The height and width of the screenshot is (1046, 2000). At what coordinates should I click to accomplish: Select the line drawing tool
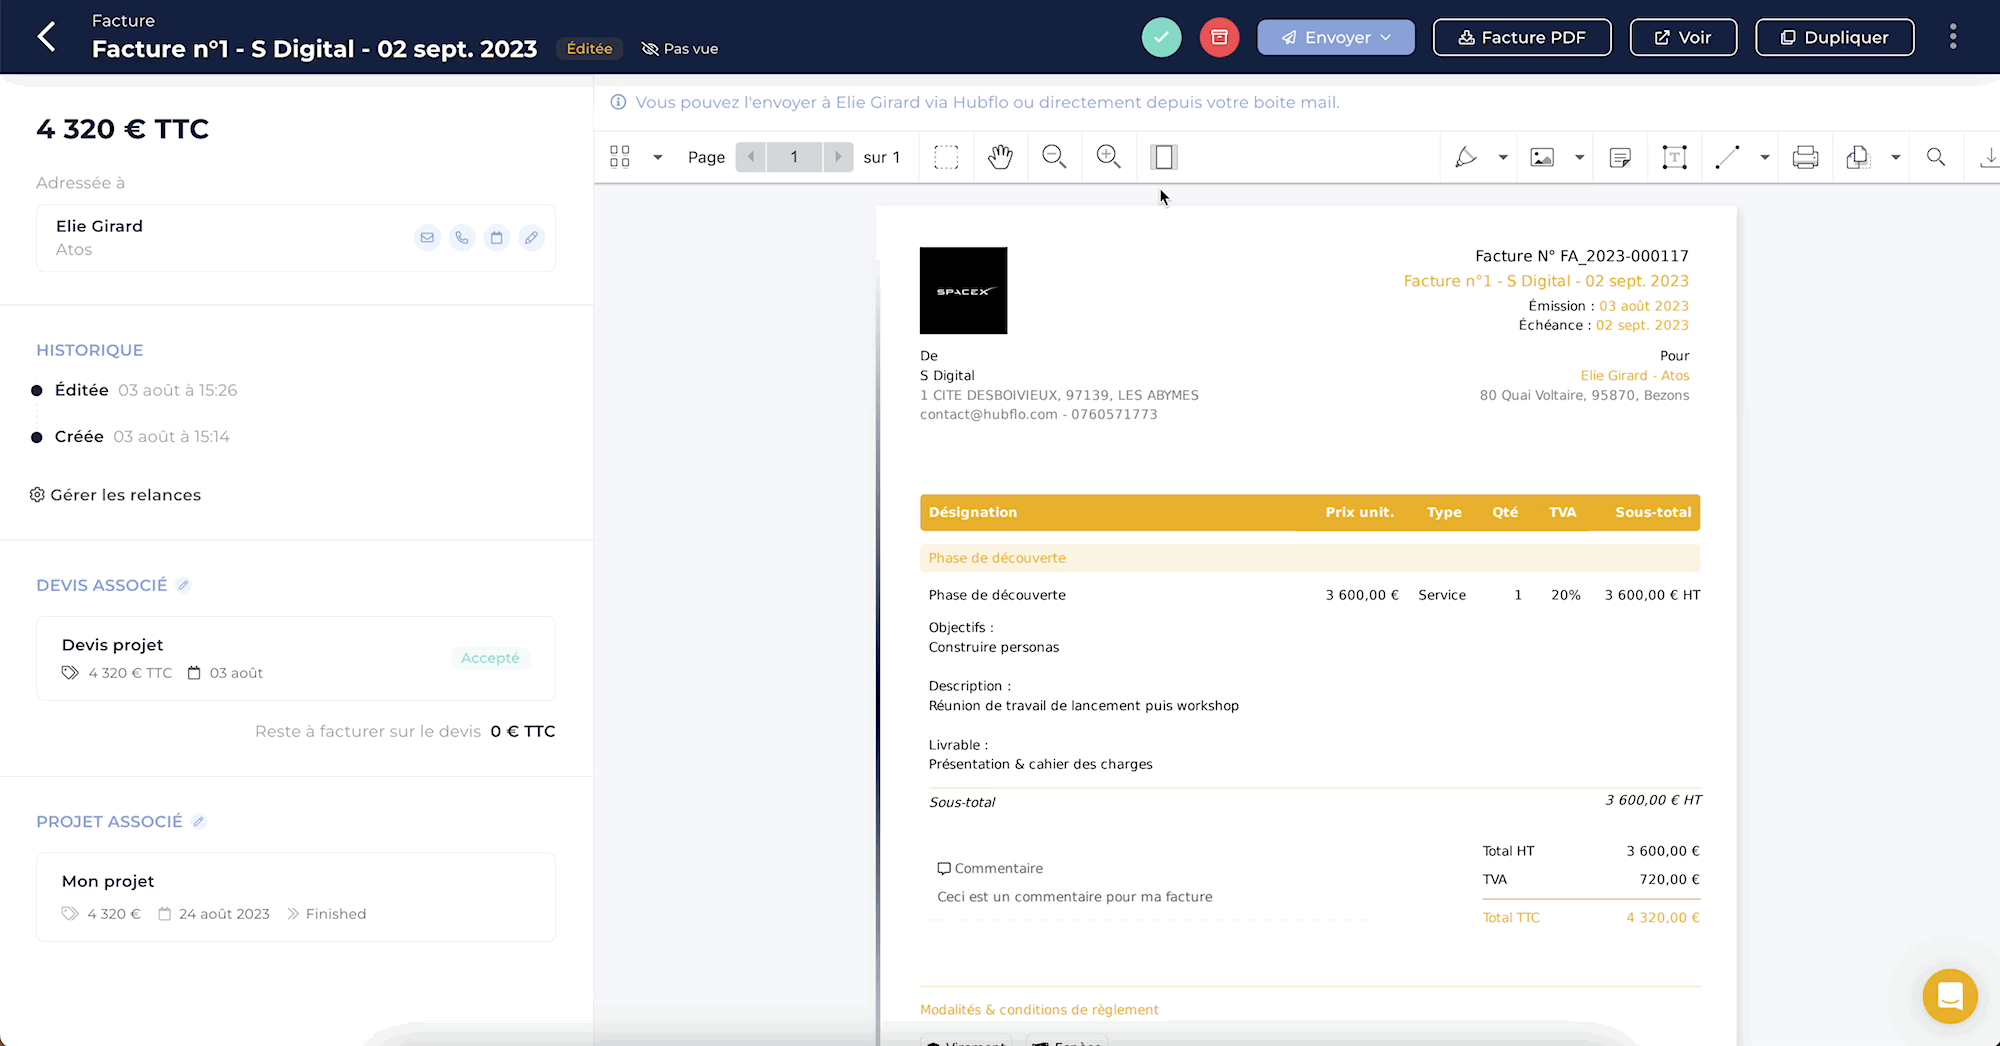(1727, 157)
